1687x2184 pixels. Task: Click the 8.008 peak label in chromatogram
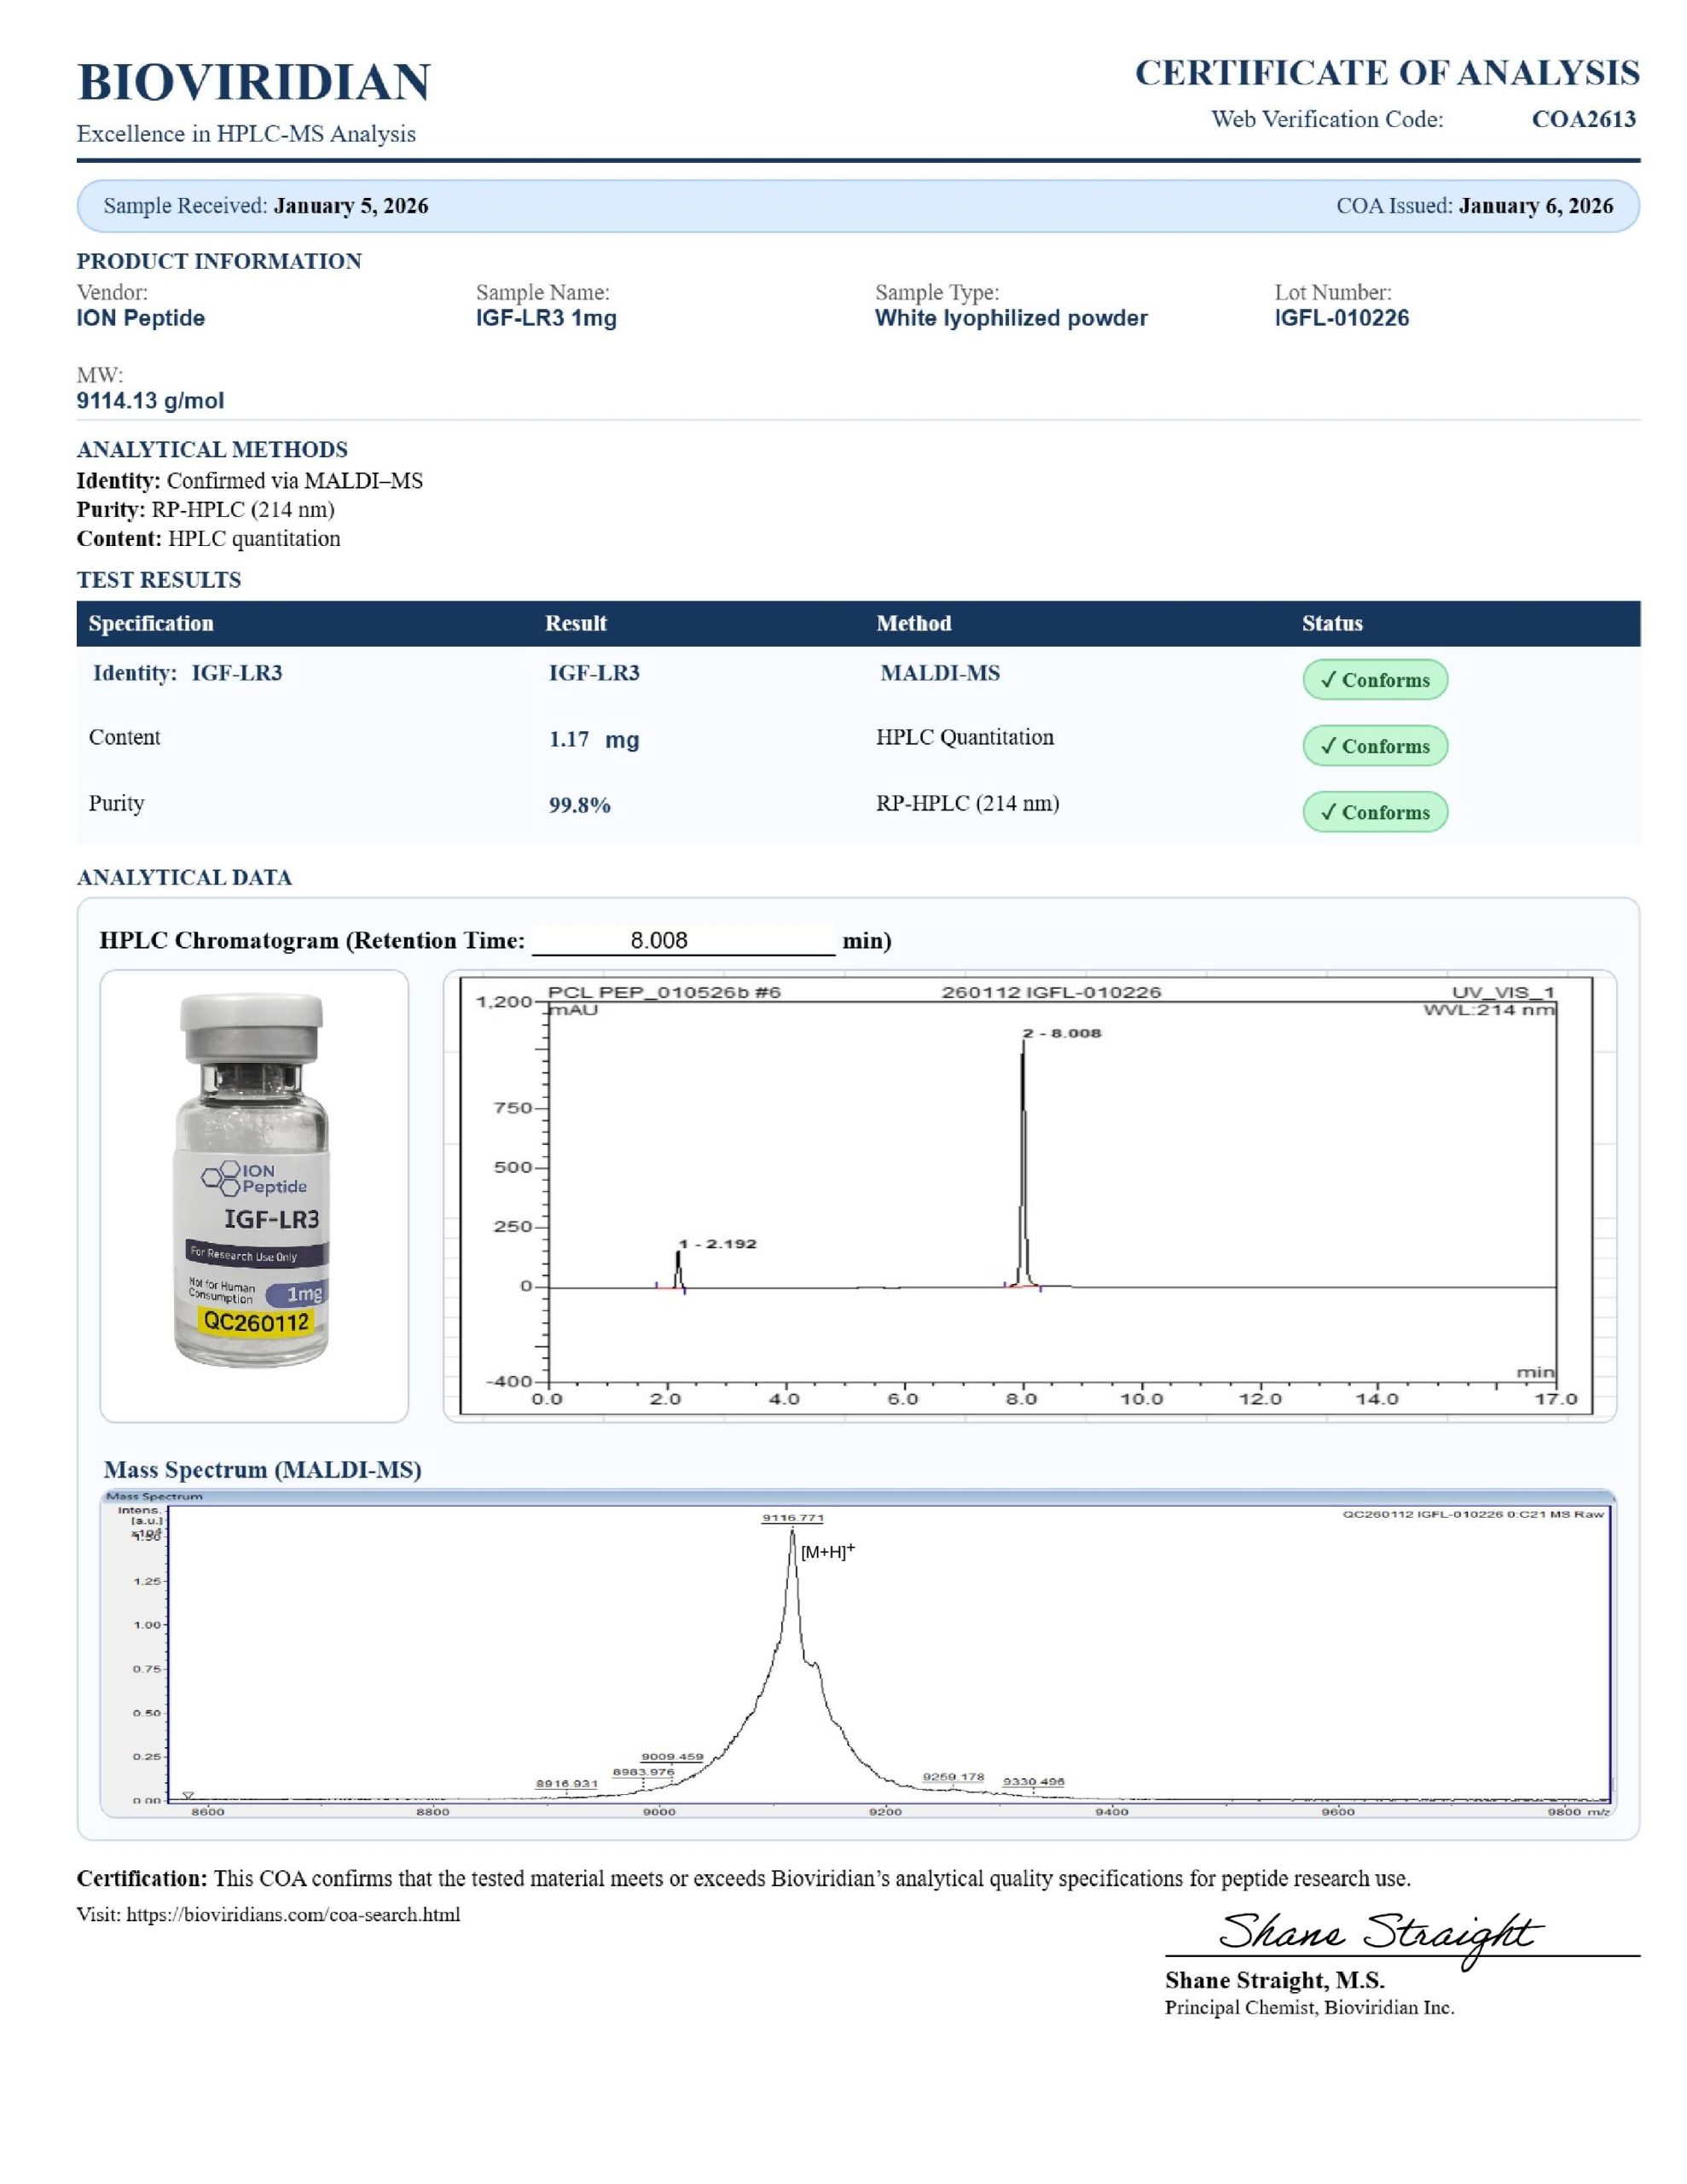pos(1061,1033)
